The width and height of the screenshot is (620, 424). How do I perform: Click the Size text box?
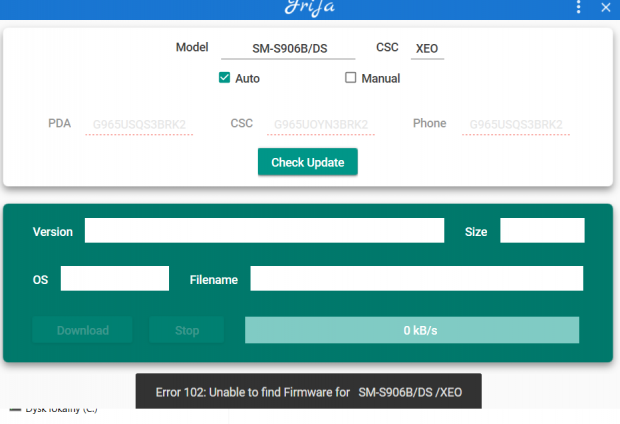point(542,231)
